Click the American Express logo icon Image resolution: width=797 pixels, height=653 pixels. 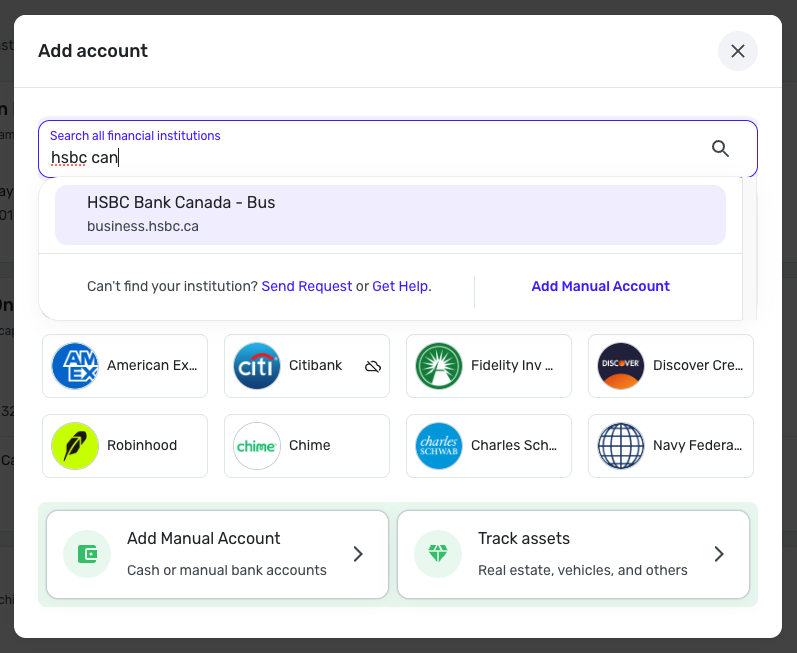[75, 366]
